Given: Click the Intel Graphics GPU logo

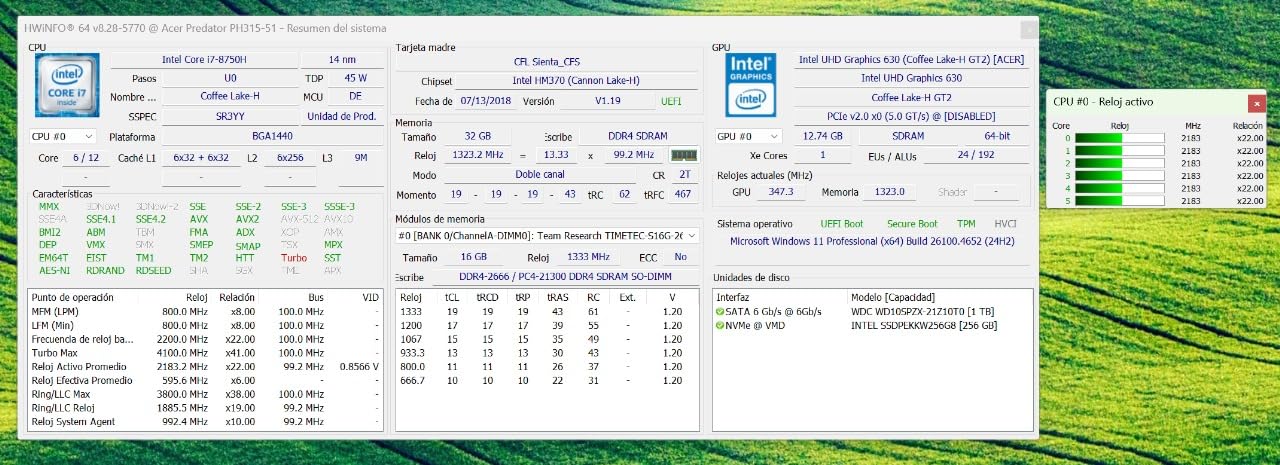Looking at the screenshot, I should coord(752,84).
